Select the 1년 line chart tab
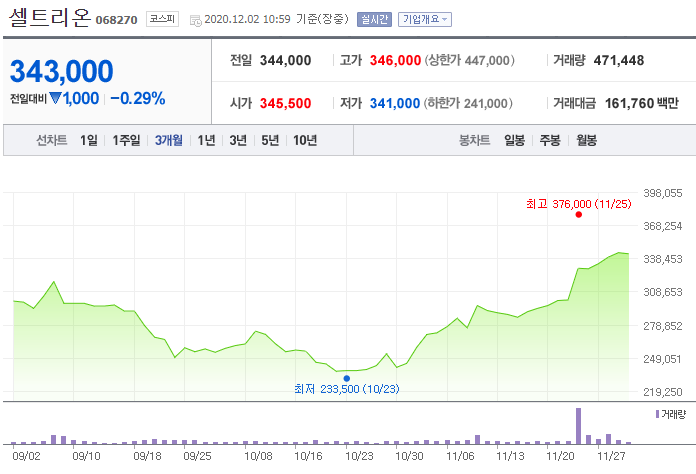 tap(206, 140)
